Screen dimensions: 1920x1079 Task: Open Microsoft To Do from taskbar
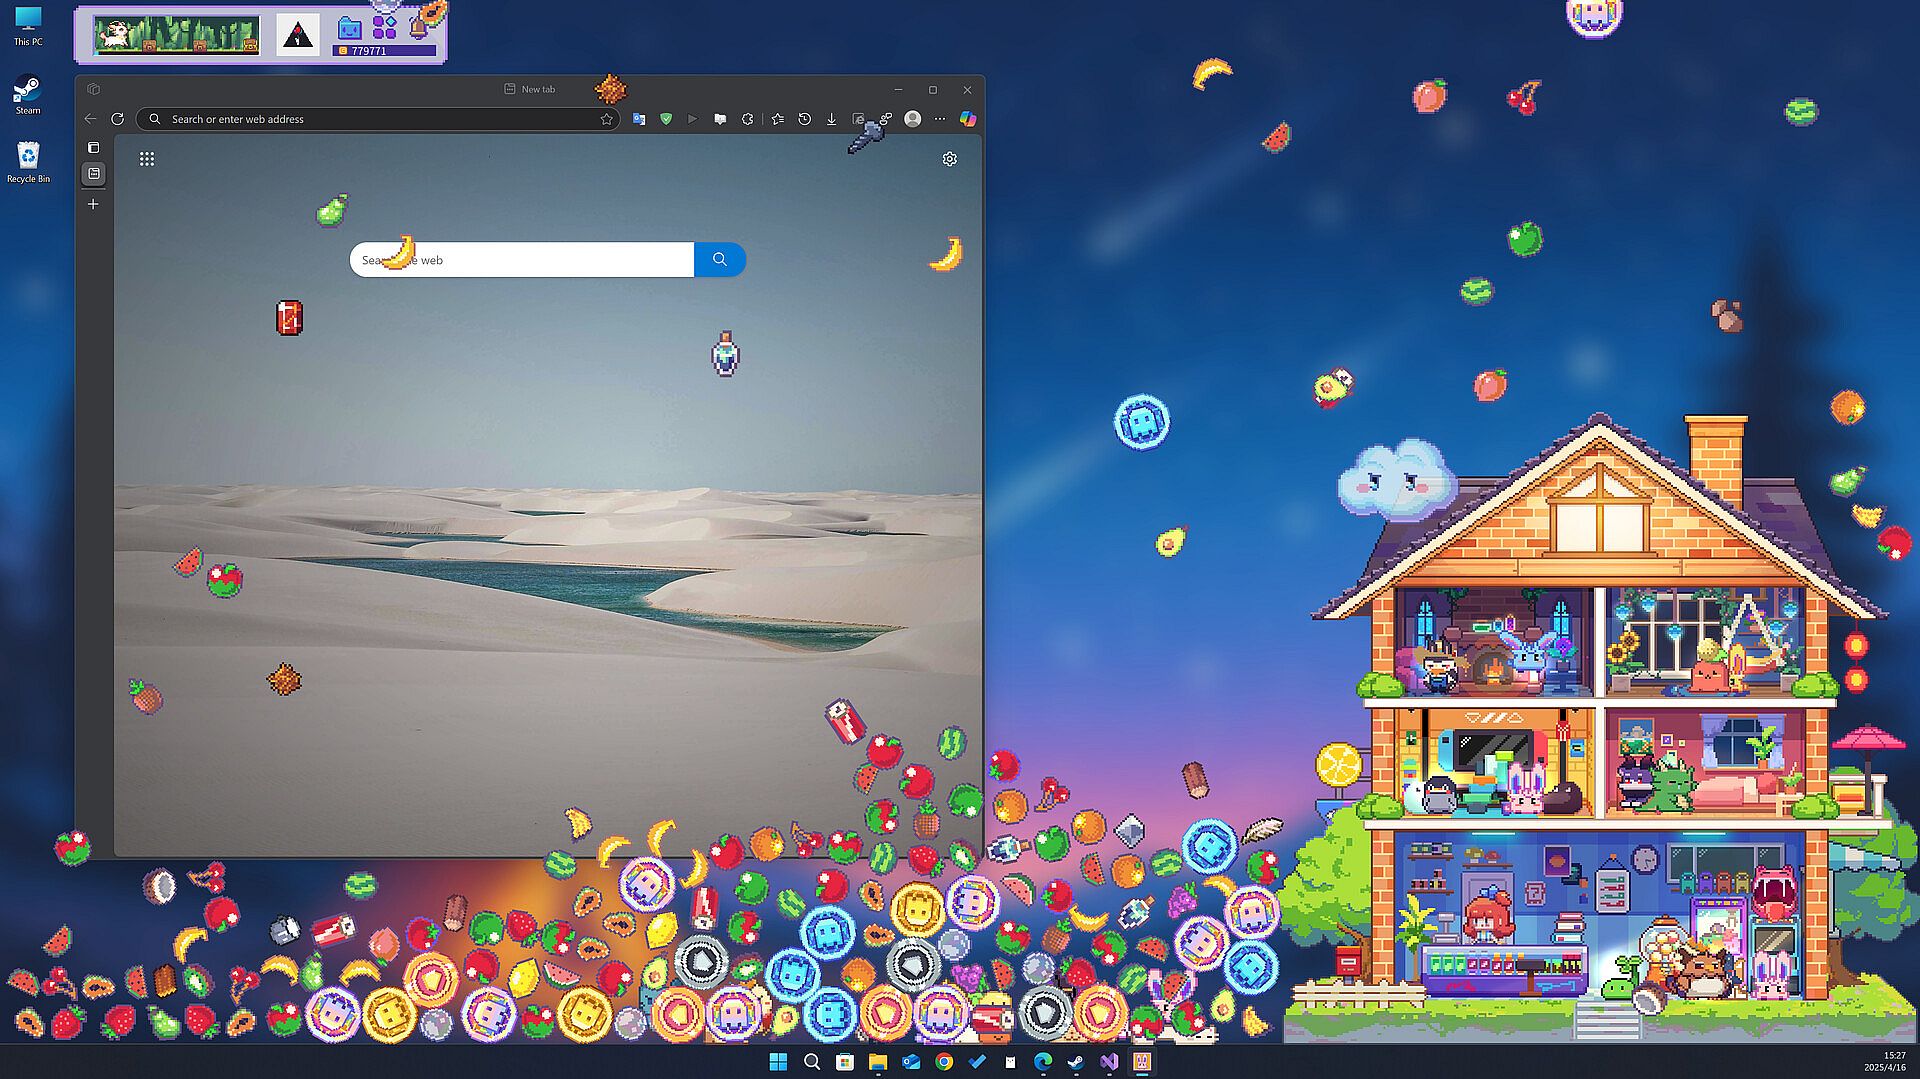pyautogui.click(x=977, y=1062)
